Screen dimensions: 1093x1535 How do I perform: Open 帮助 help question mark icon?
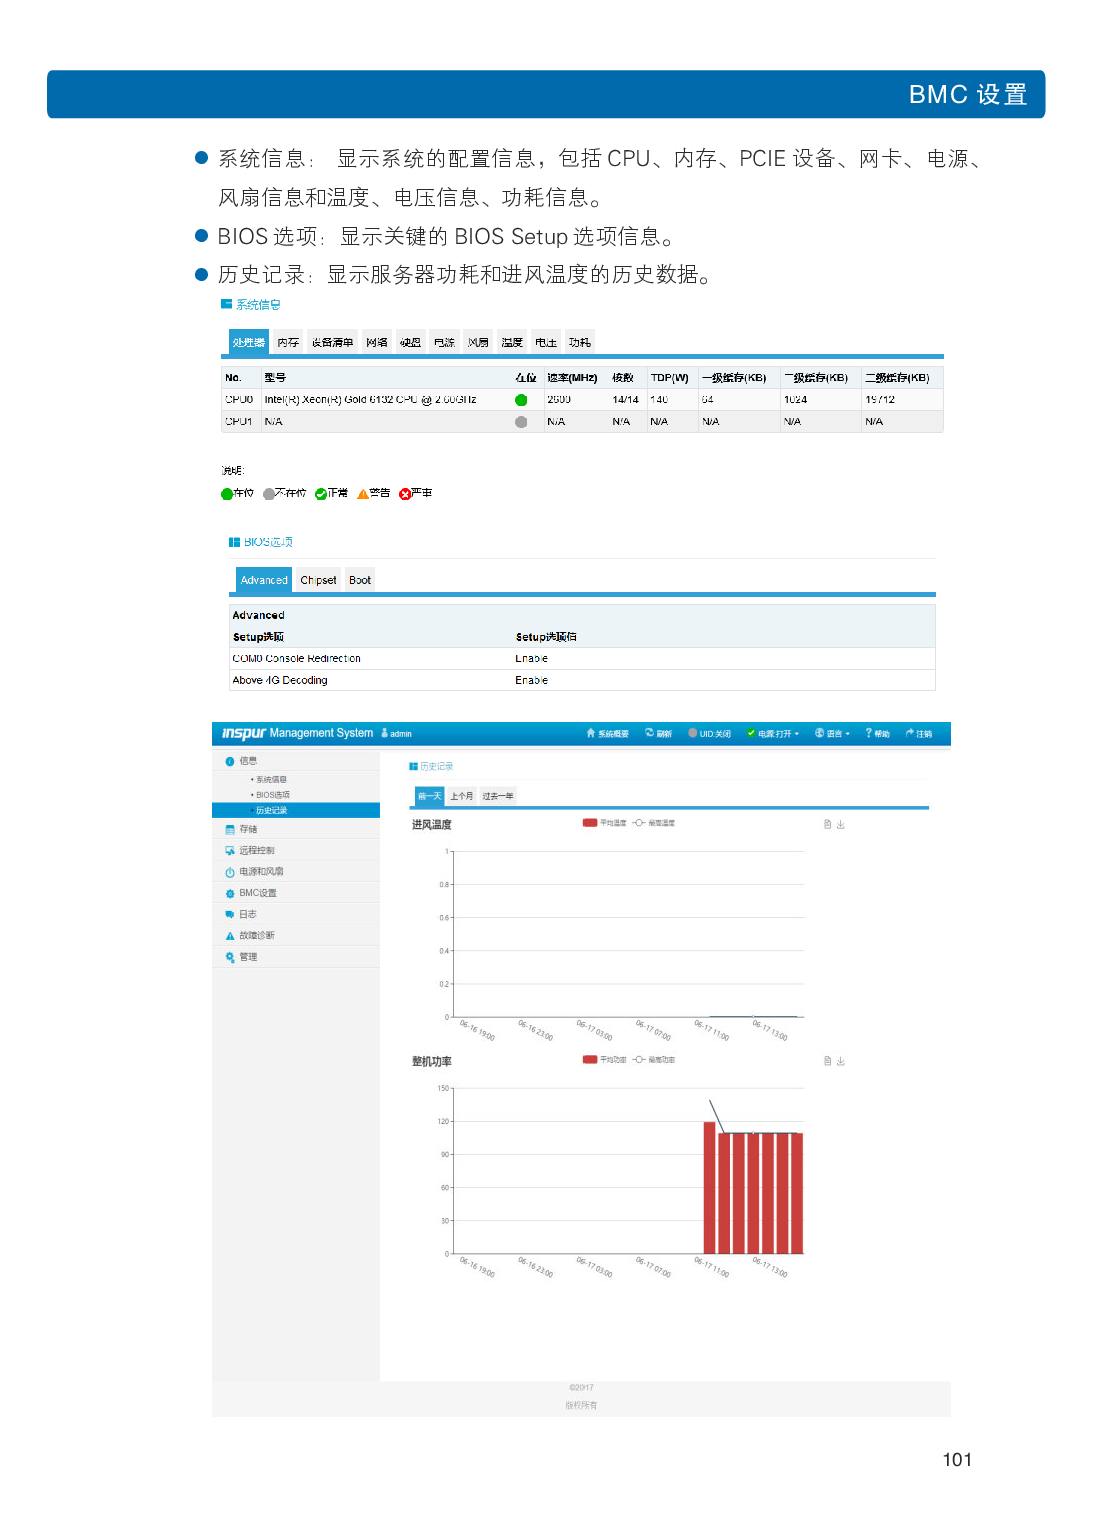(x=868, y=733)
